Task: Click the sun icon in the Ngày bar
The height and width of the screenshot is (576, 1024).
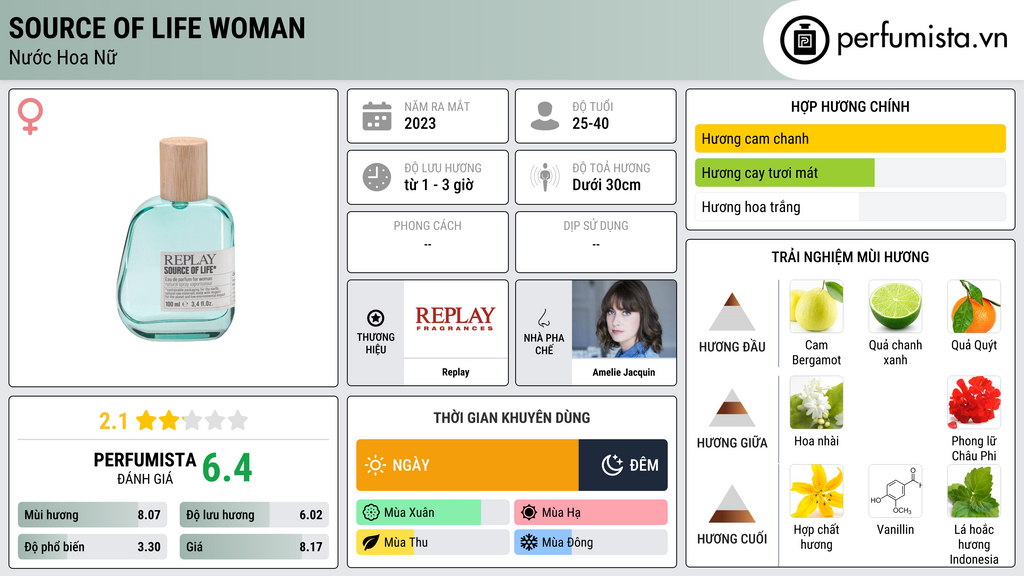Action: point(375,465)
